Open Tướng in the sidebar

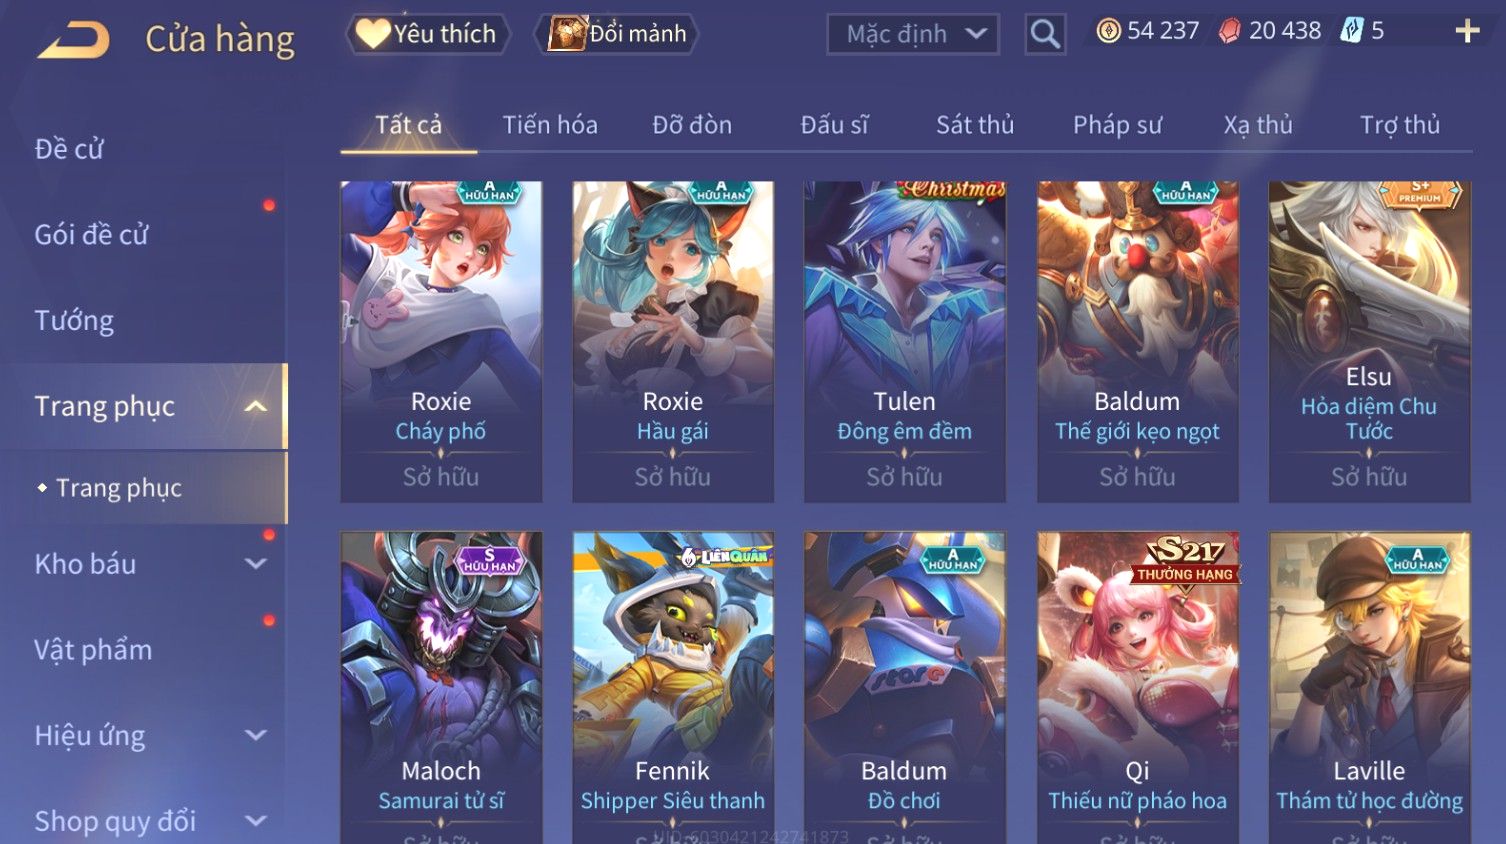point(74,320)
